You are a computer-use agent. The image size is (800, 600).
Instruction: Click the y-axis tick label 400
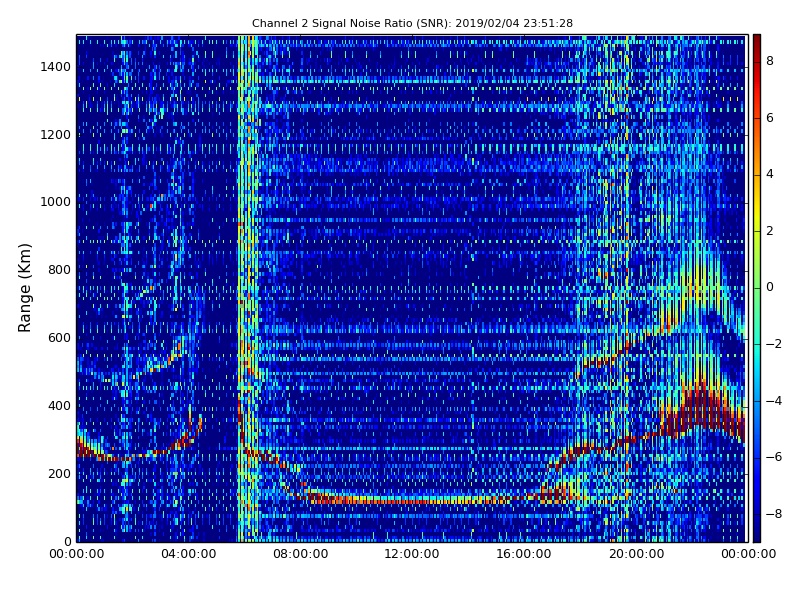click(x=59, y=406)
